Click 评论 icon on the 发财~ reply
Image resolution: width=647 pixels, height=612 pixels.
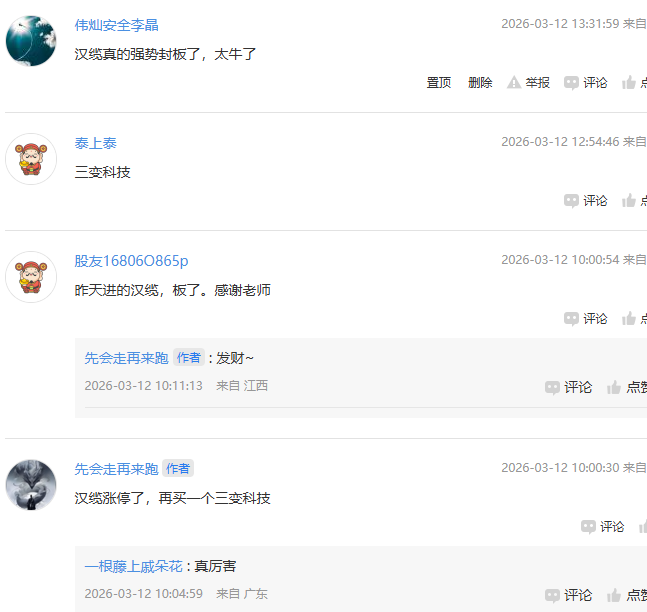point(568,387)
